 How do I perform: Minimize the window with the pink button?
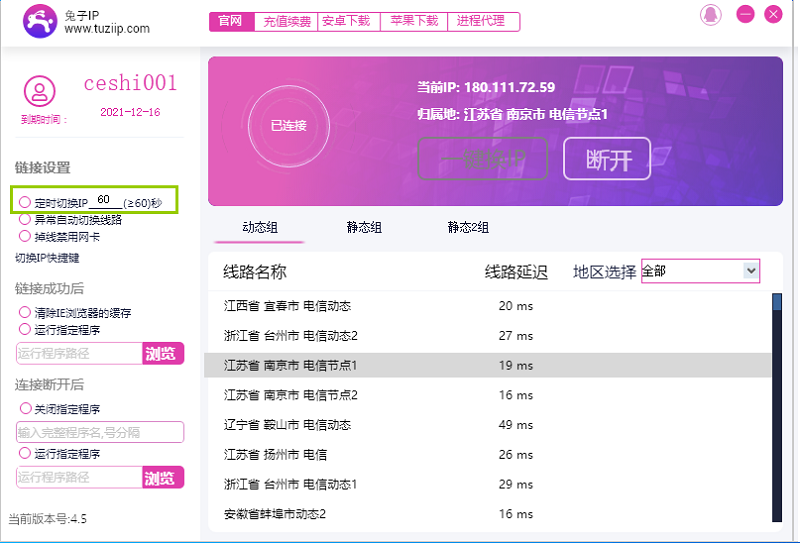click(x=745, y=15)
